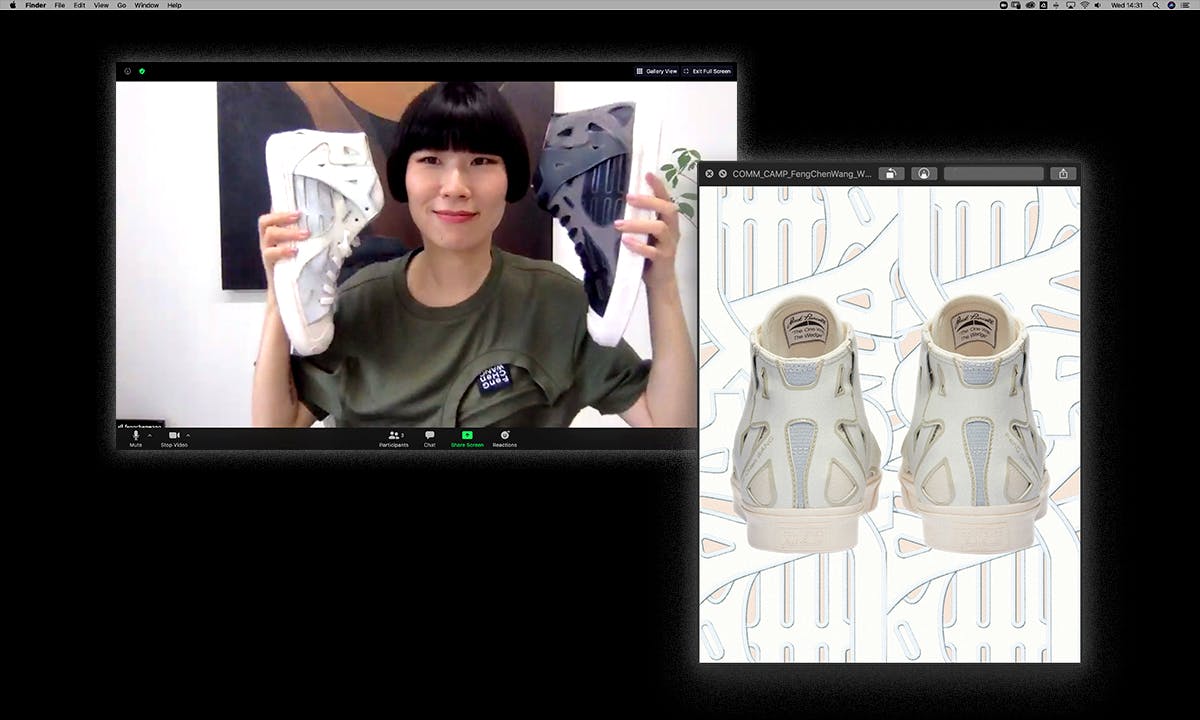Click the Markup icon in Quick Look
Viewport: 1200px width, 720px height.
(x=923, y=173)
